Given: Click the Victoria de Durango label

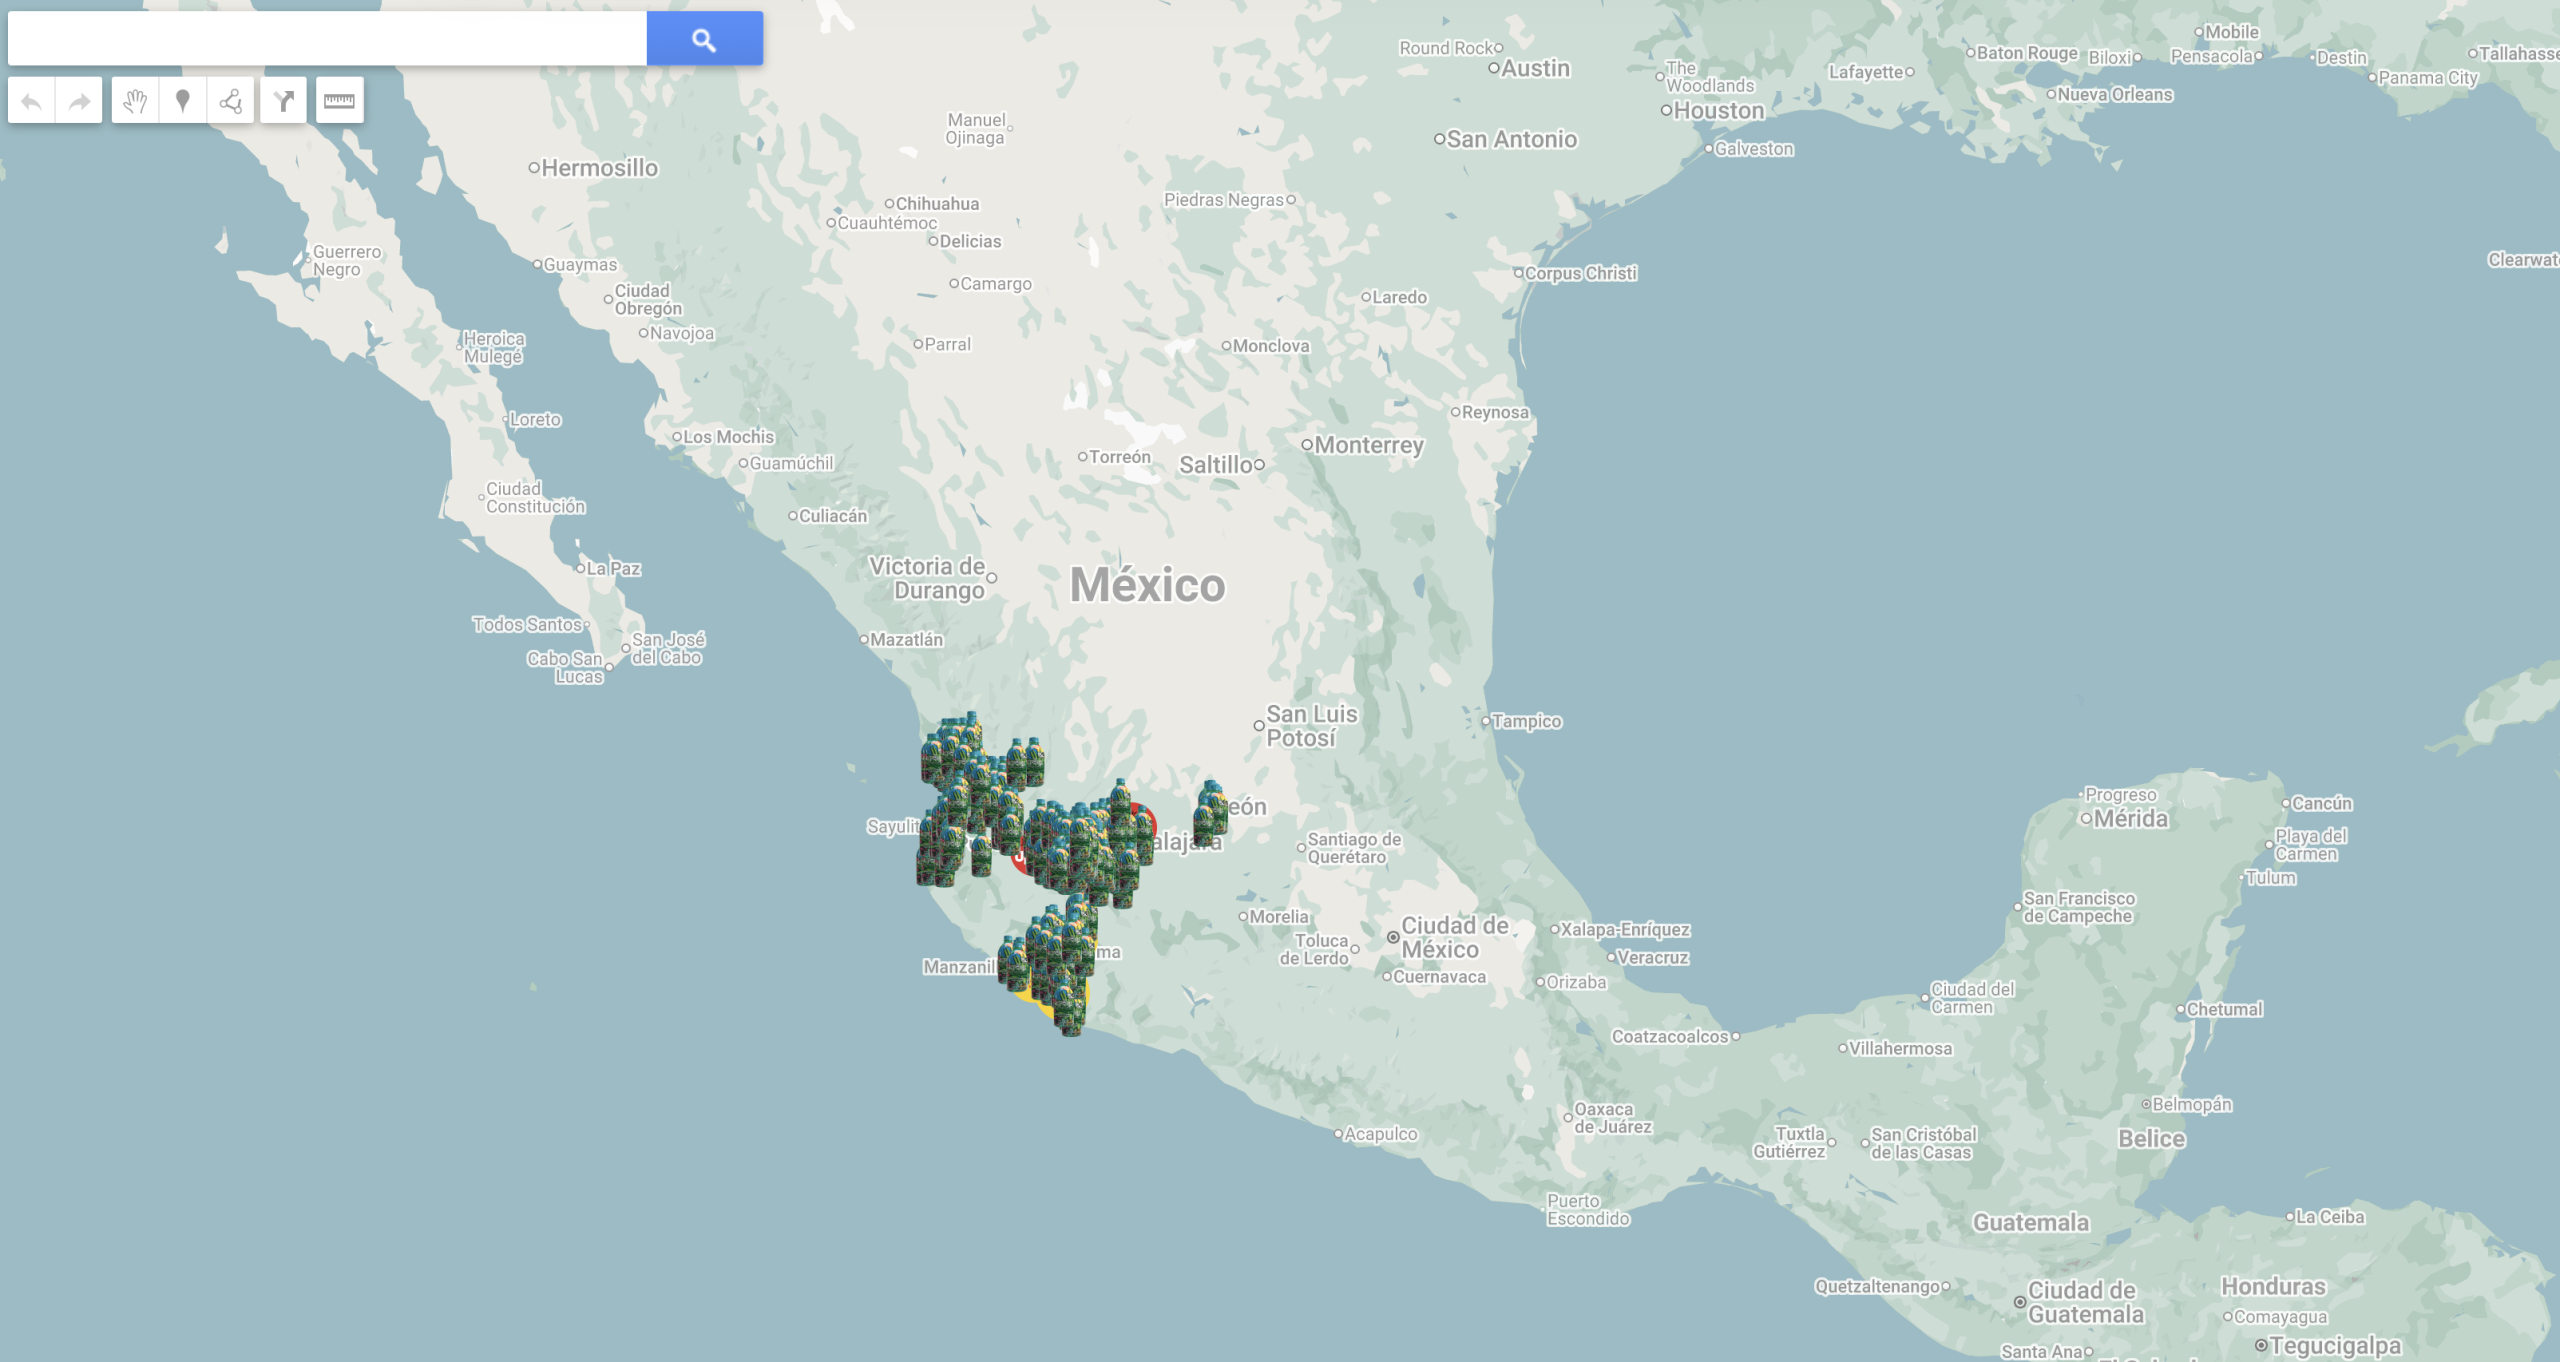Looking at the screenshot, I should [x=927, y=578].
